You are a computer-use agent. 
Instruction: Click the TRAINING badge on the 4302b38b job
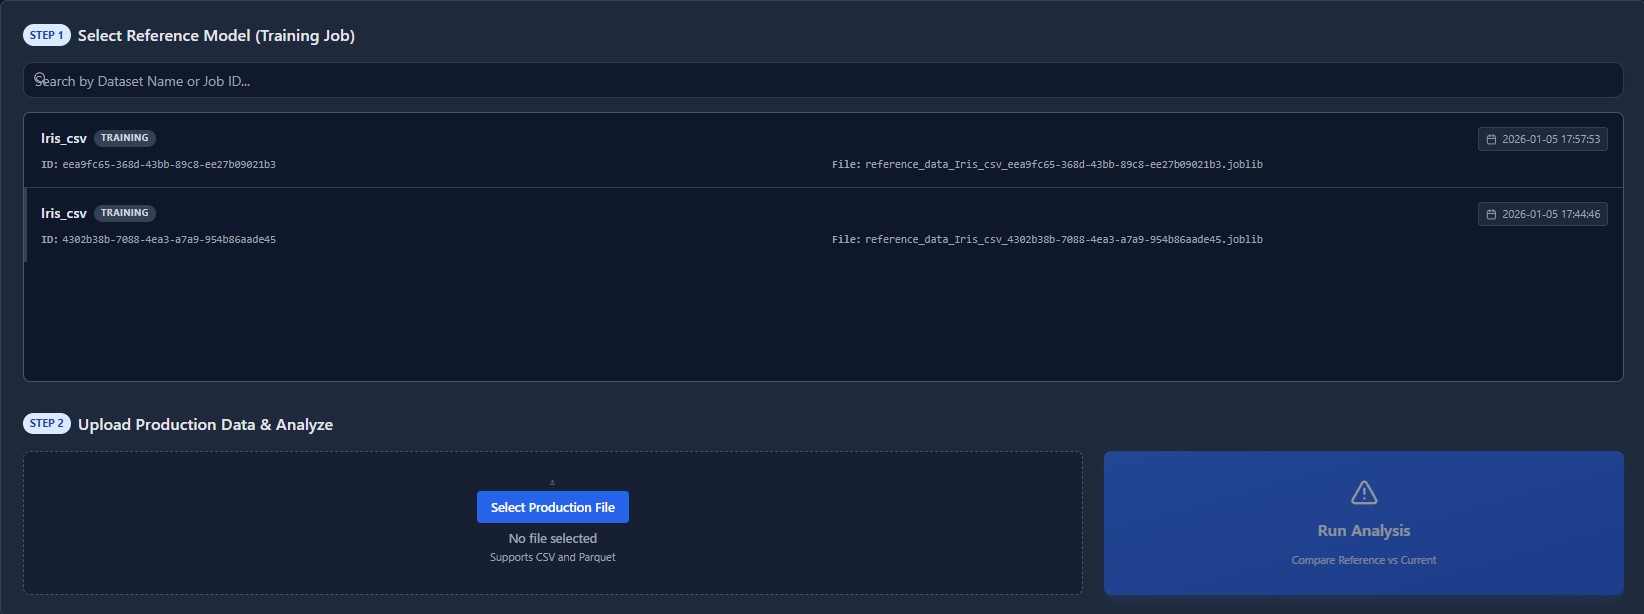(x=125, y=213)
